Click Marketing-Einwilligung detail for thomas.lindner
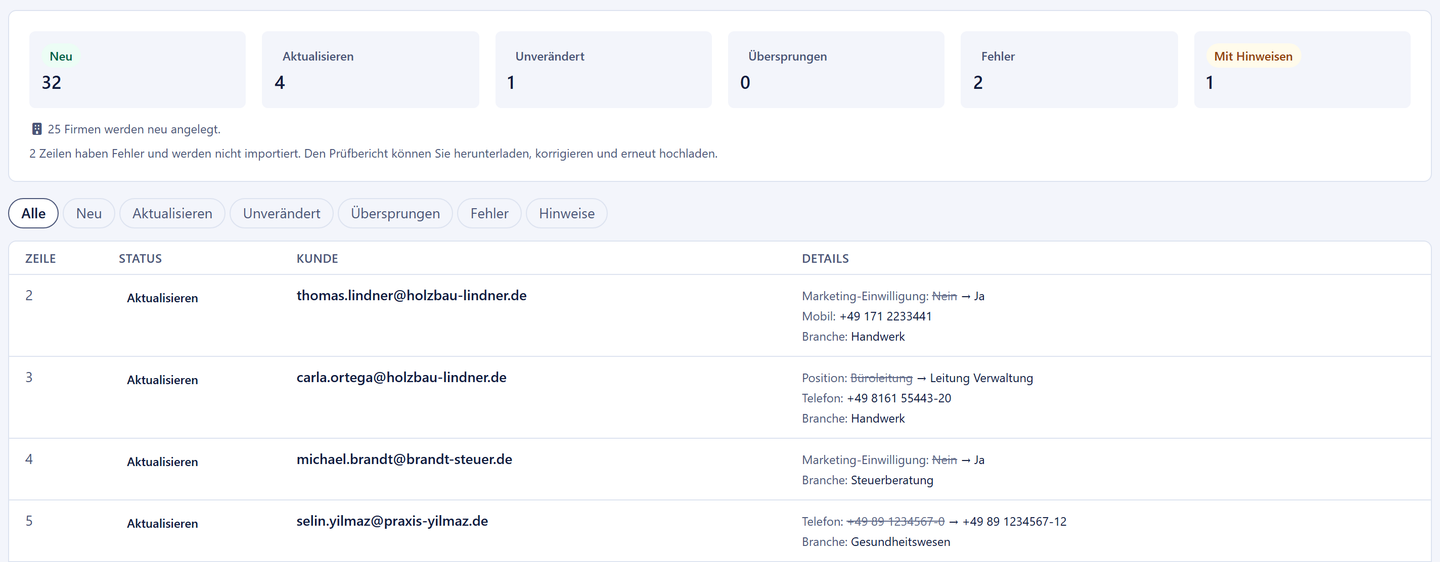 pyautogui.click(x=893, y=296)
